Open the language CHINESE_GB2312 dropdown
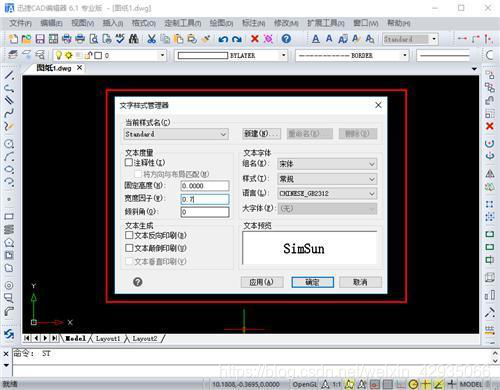Screen dimensions: 500x390 (327, 193)
